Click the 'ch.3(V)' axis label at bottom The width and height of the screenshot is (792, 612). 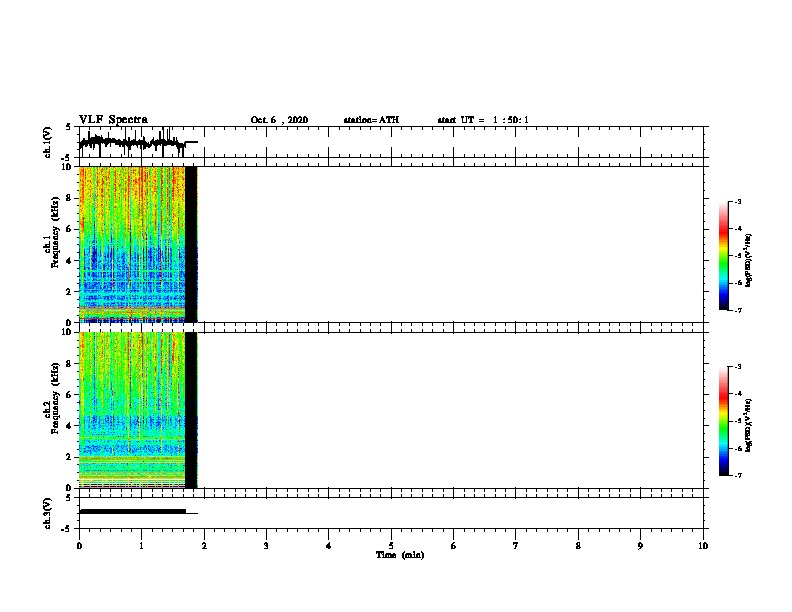pyautogui.click(x=47, y=514)
